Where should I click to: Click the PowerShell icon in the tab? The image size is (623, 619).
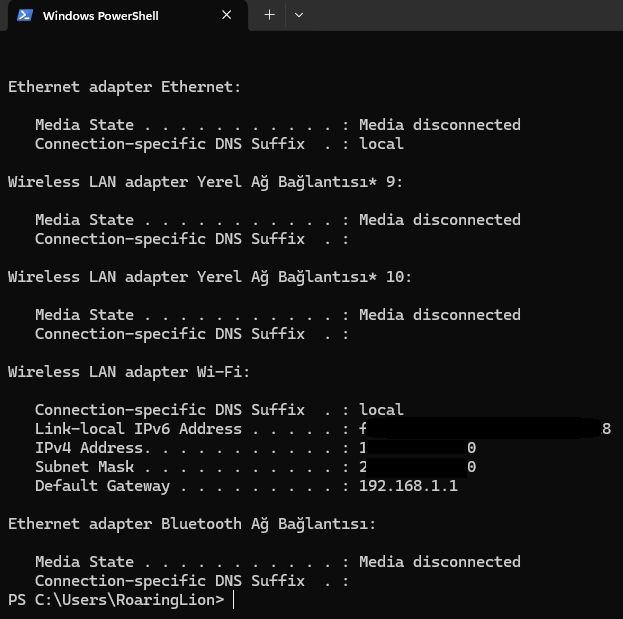25,15
